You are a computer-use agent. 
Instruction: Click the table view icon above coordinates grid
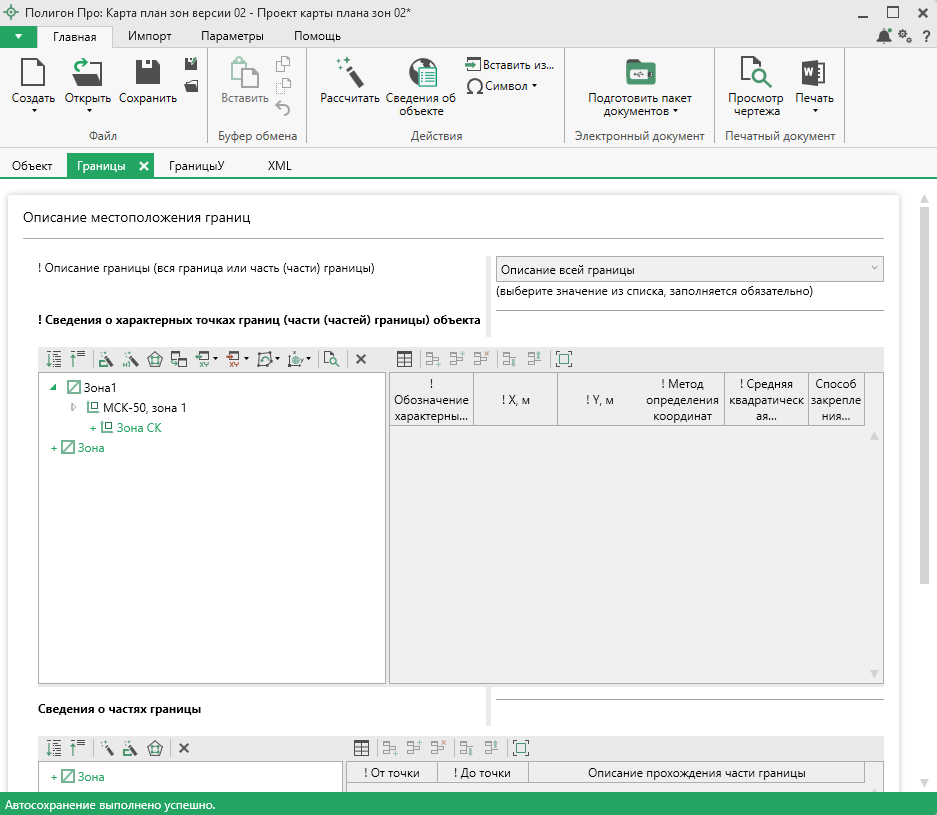(x=404, y=359)
